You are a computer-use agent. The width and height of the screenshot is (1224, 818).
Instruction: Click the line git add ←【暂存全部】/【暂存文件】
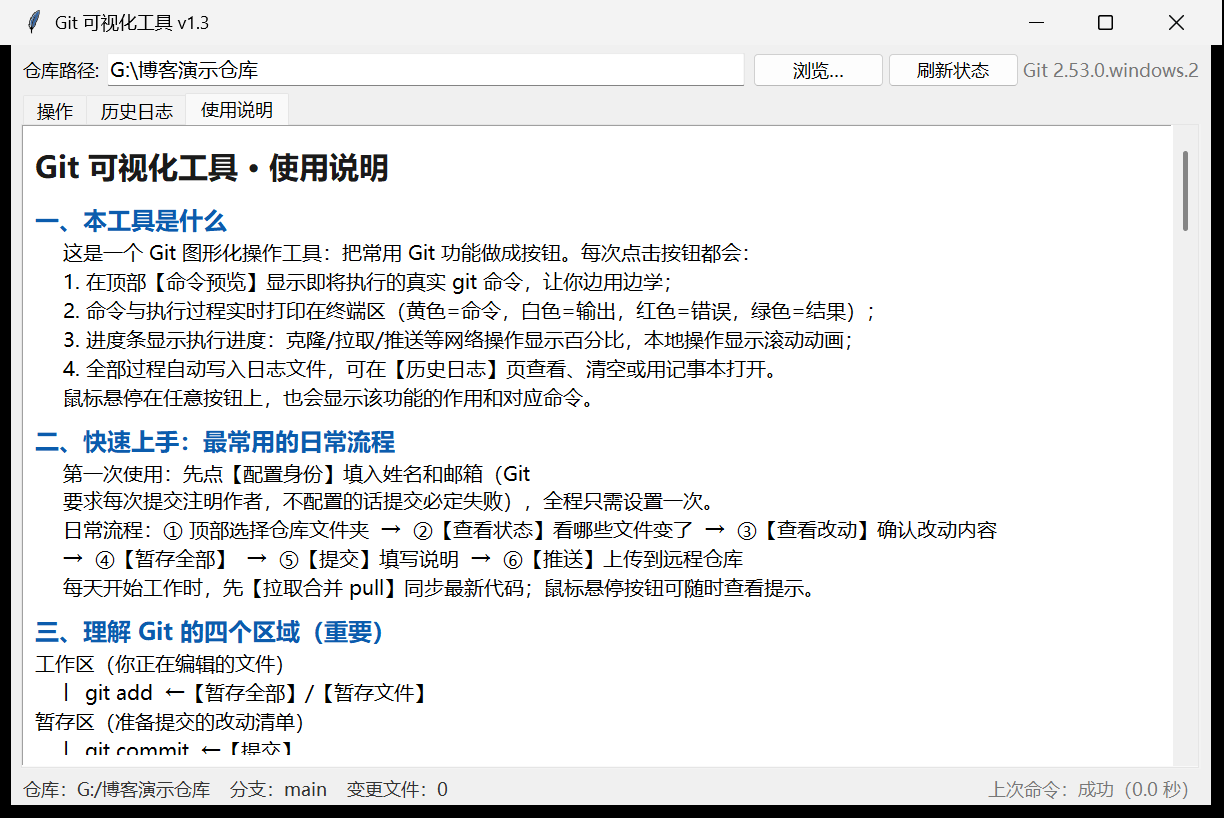(247, 692)
